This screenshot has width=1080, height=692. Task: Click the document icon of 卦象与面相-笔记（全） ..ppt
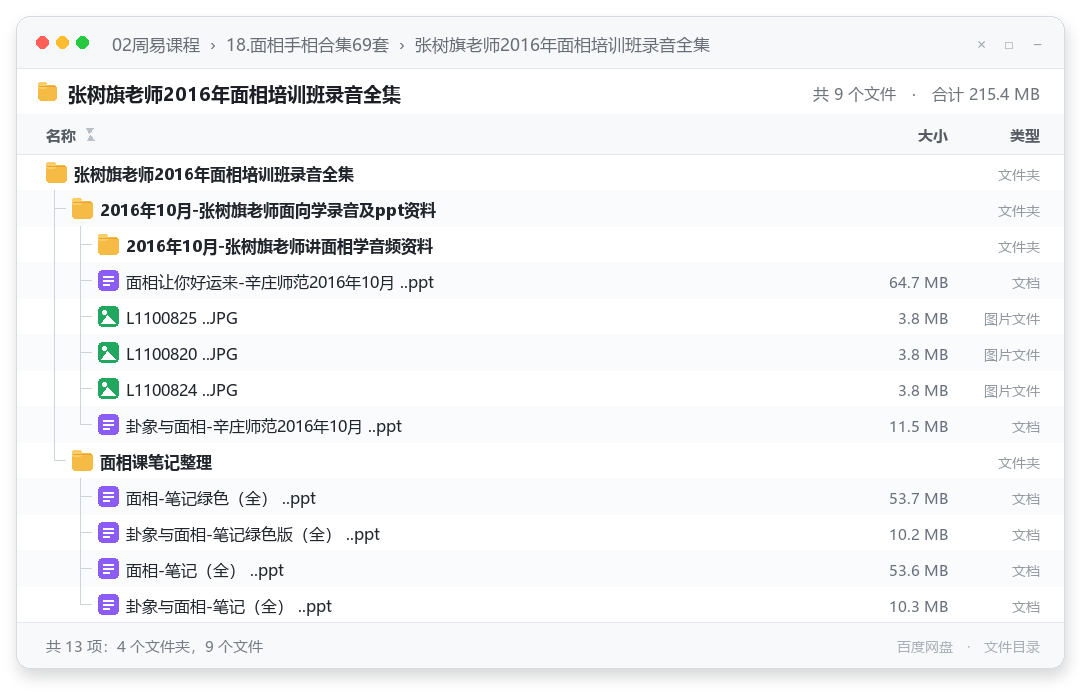pos(108,605)
